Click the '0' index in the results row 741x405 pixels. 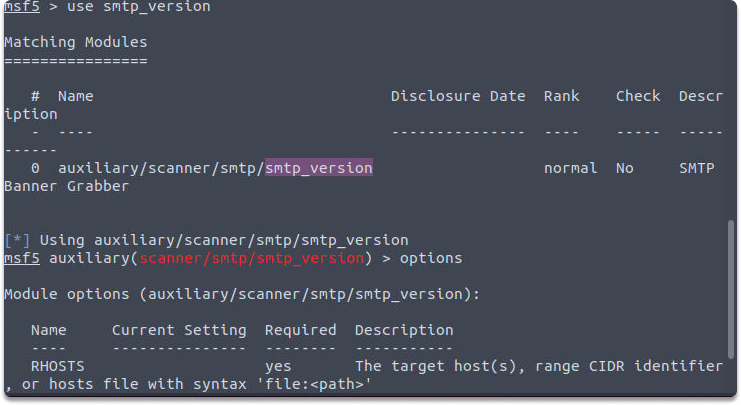coord(35,168)
